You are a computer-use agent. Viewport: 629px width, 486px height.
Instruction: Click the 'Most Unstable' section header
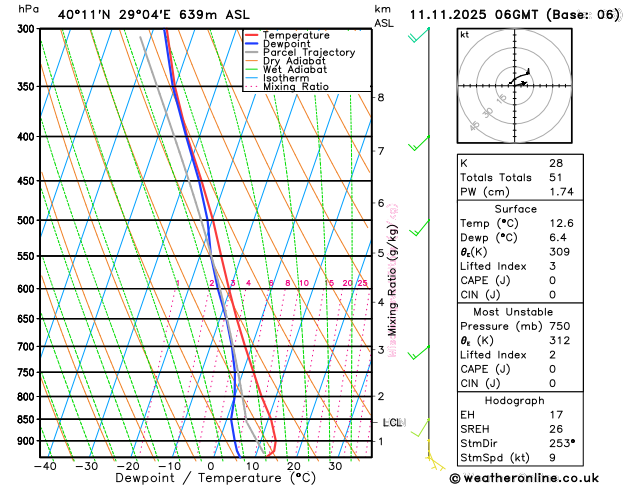coord(513,312)
